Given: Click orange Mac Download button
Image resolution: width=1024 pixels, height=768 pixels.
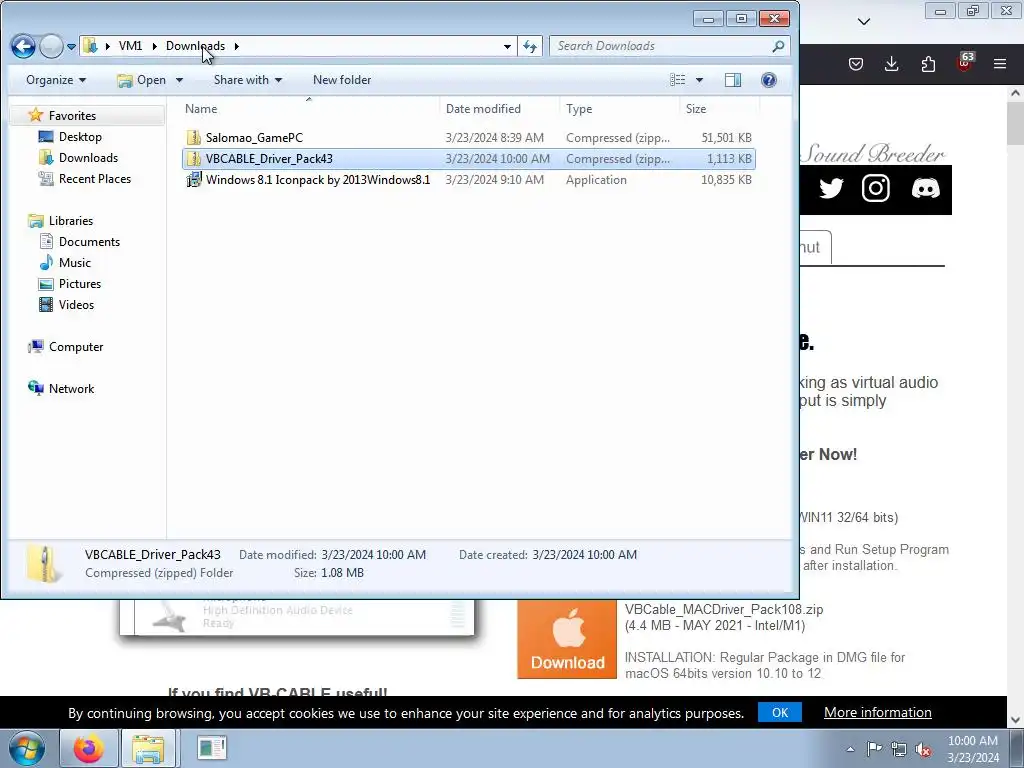Looking at the screenshot, I should pos(567,639).
